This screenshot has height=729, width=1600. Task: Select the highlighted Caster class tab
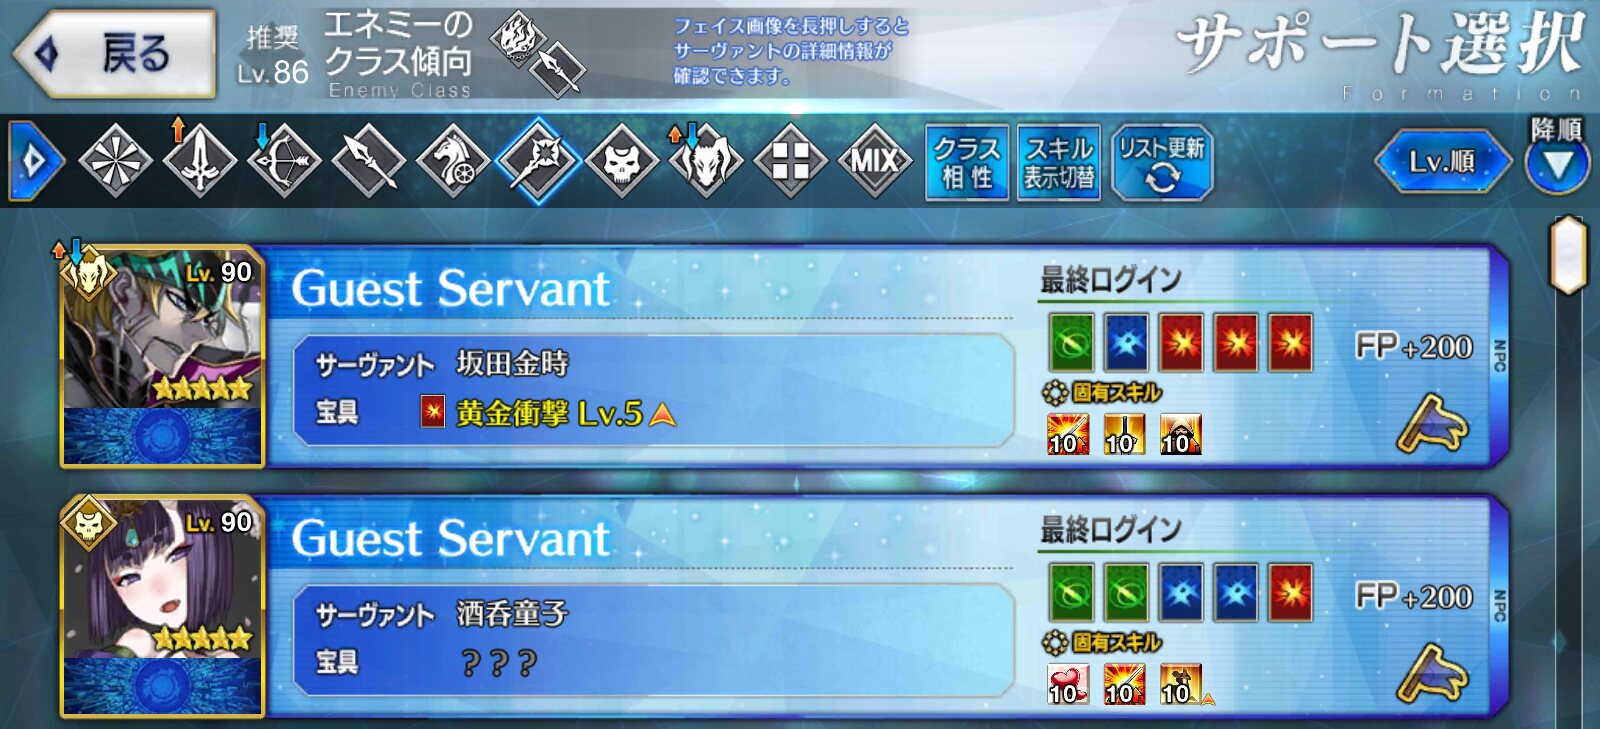pyautogui.click(x=538, y=160)
